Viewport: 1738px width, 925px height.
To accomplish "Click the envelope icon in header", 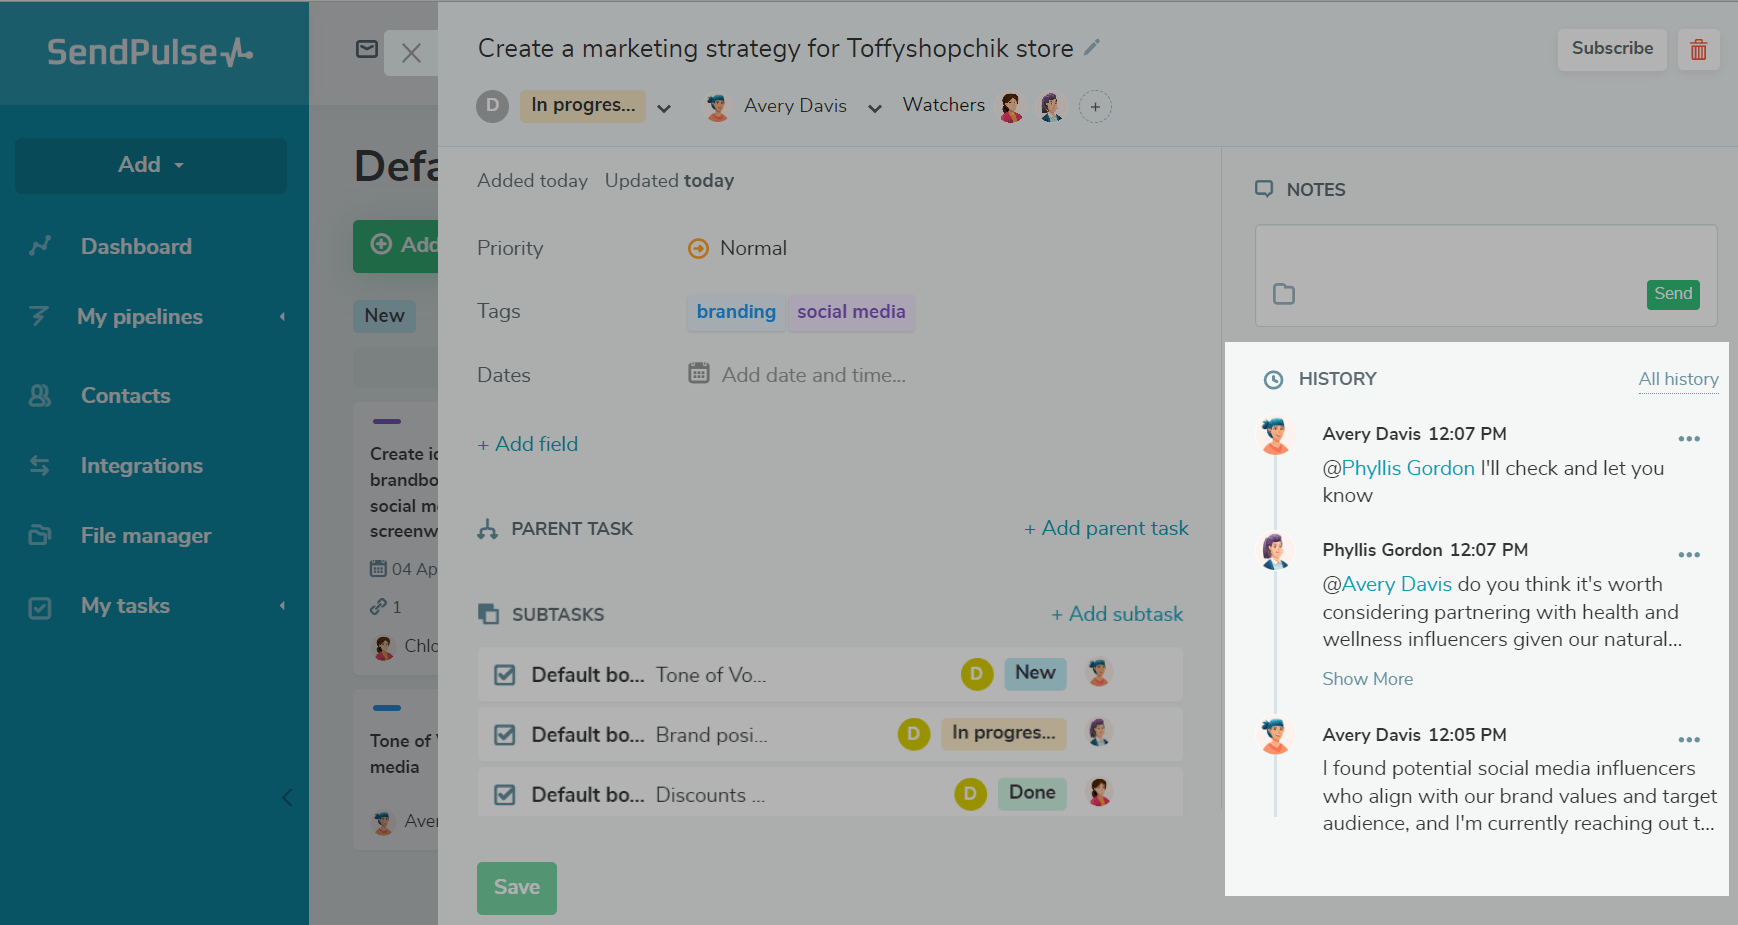I will [367, 49].
